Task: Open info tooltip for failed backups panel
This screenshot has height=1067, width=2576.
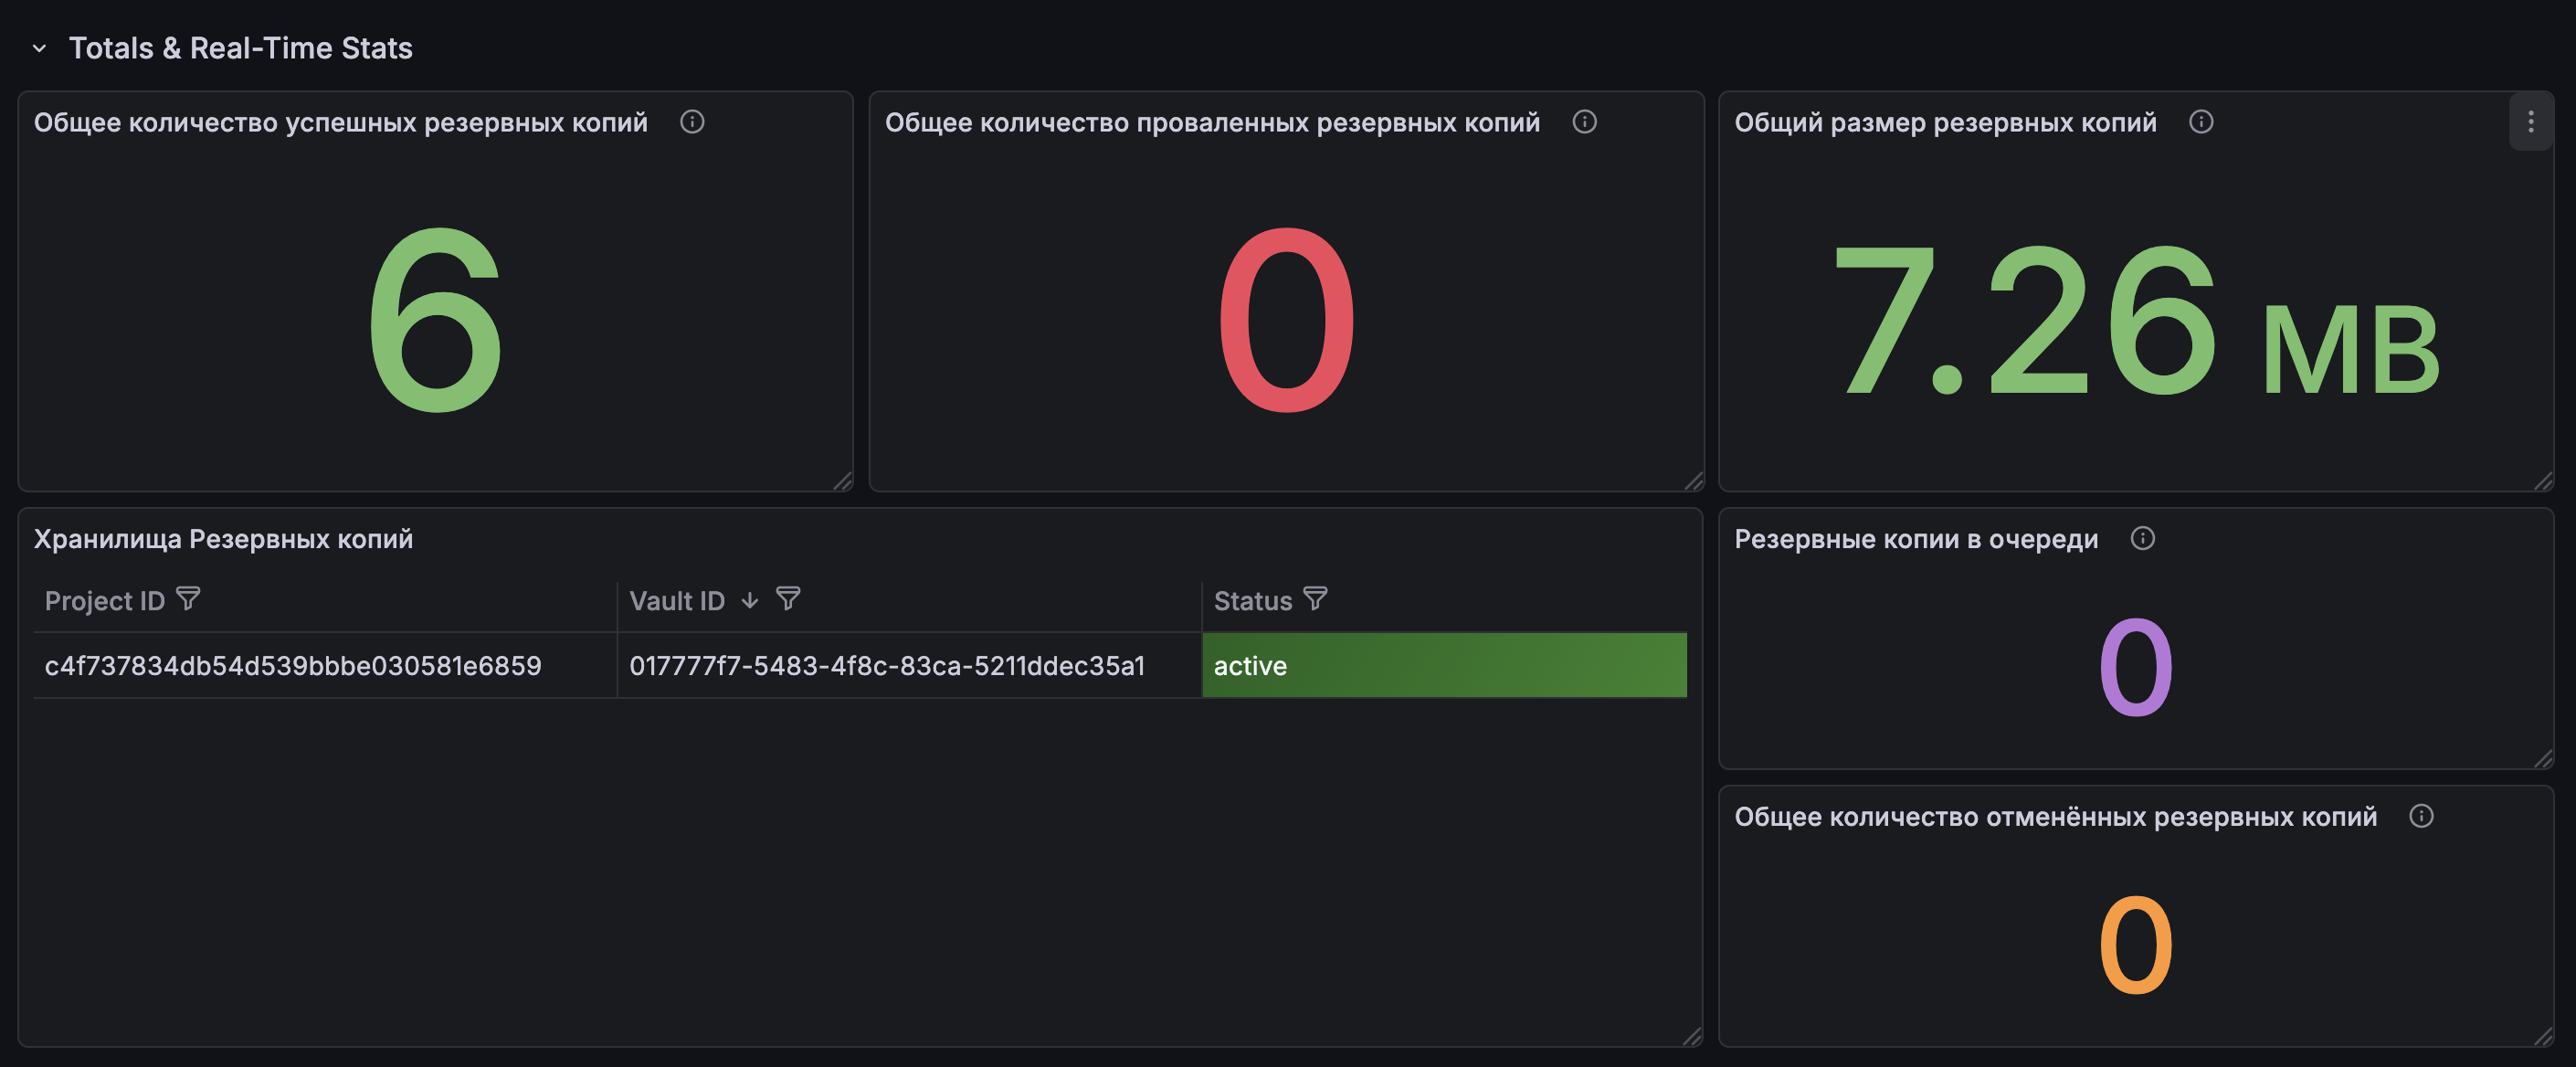Action: 1584,122
